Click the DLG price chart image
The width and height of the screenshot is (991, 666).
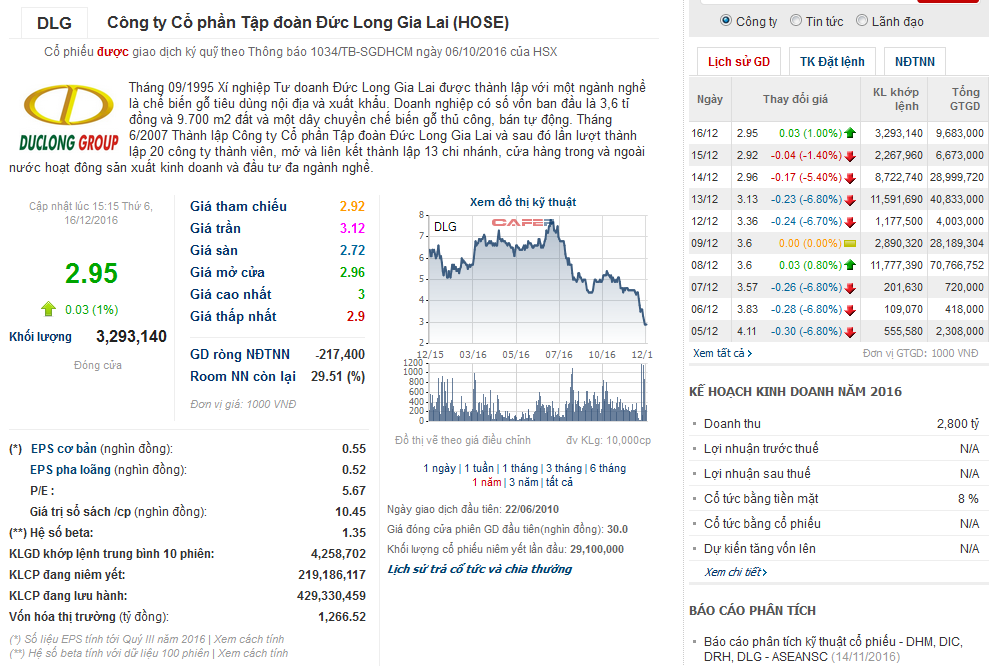[x=536, y=315]
